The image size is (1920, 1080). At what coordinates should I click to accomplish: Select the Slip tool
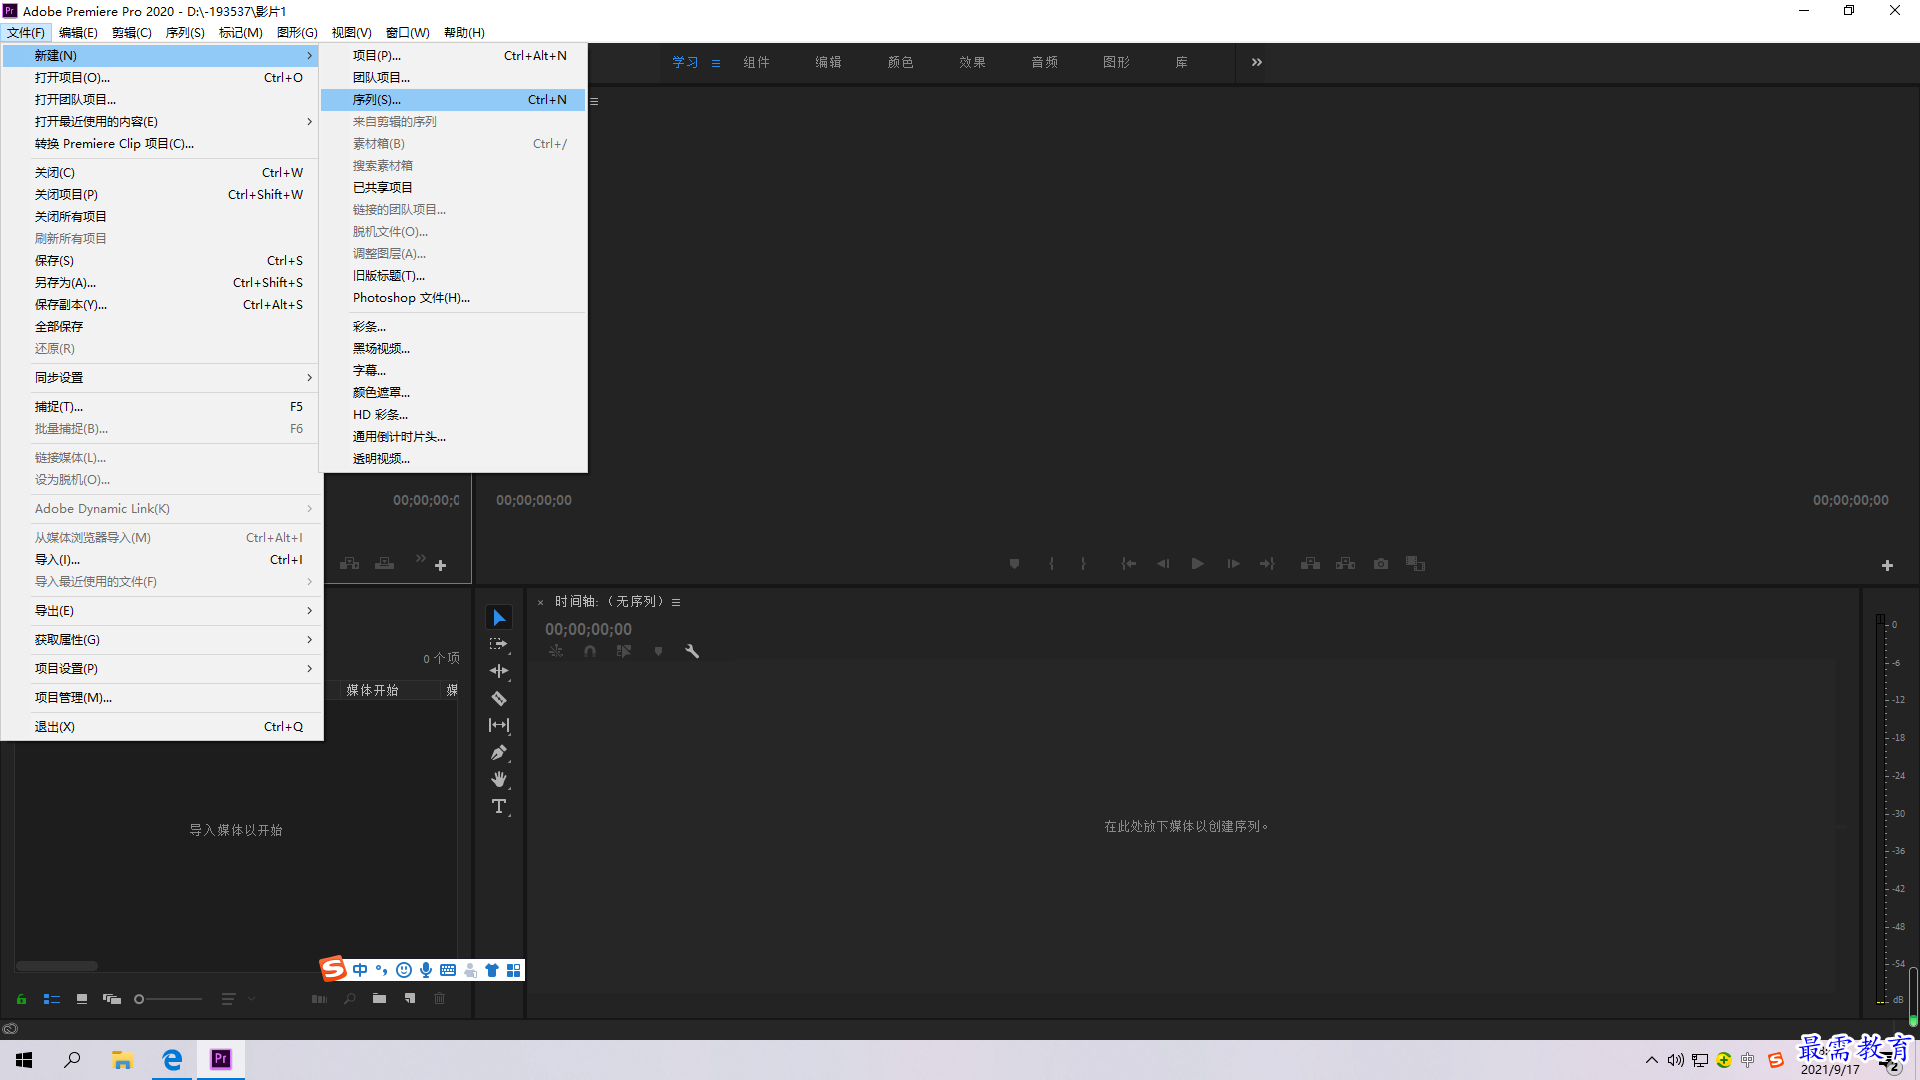(x=499, y=725)
